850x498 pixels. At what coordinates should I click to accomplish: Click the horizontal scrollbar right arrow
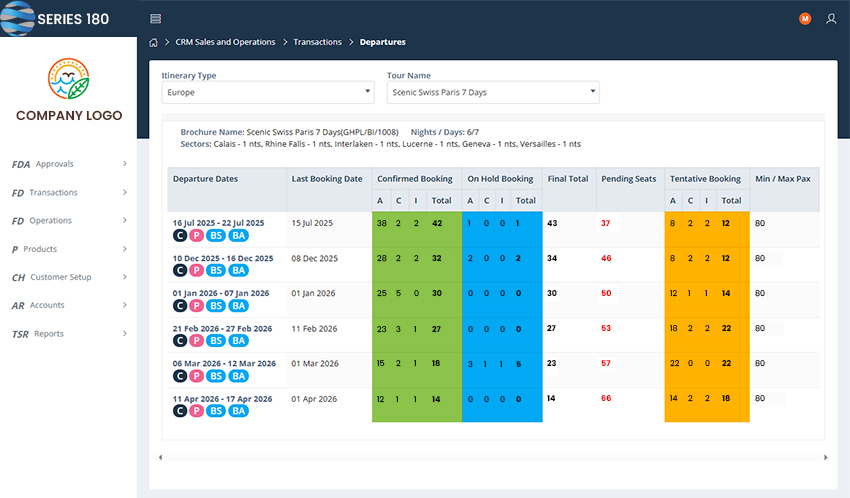pos(825,457)
